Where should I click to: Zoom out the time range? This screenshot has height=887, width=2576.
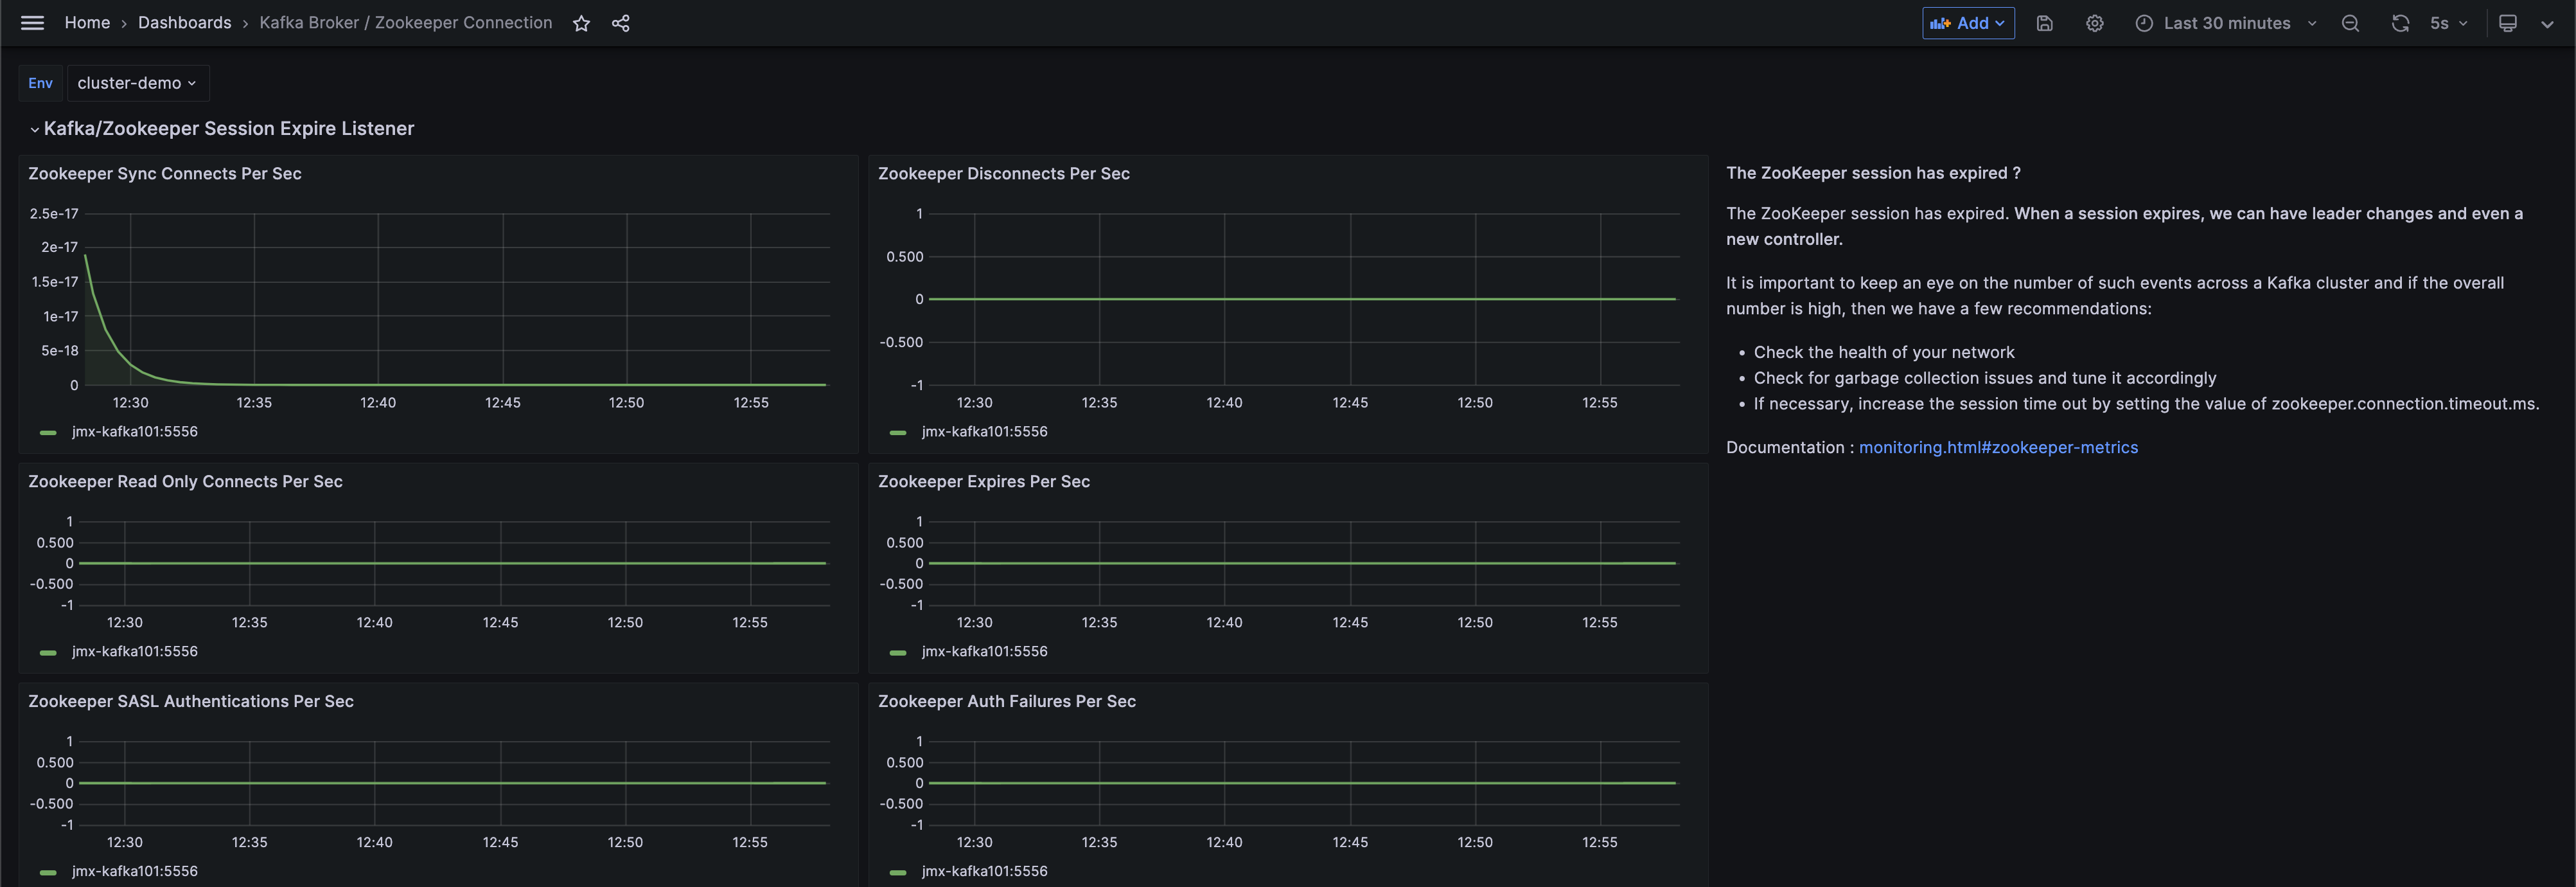[2350, 23]
